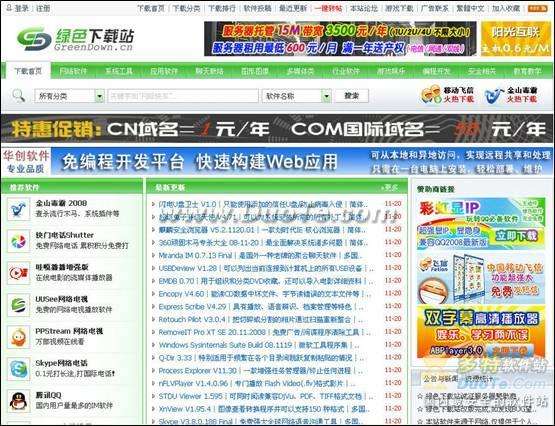Click 更多 link in 最新更新 header
The height and width of the screenshot is (426, 555).
(x=390, y=188)
